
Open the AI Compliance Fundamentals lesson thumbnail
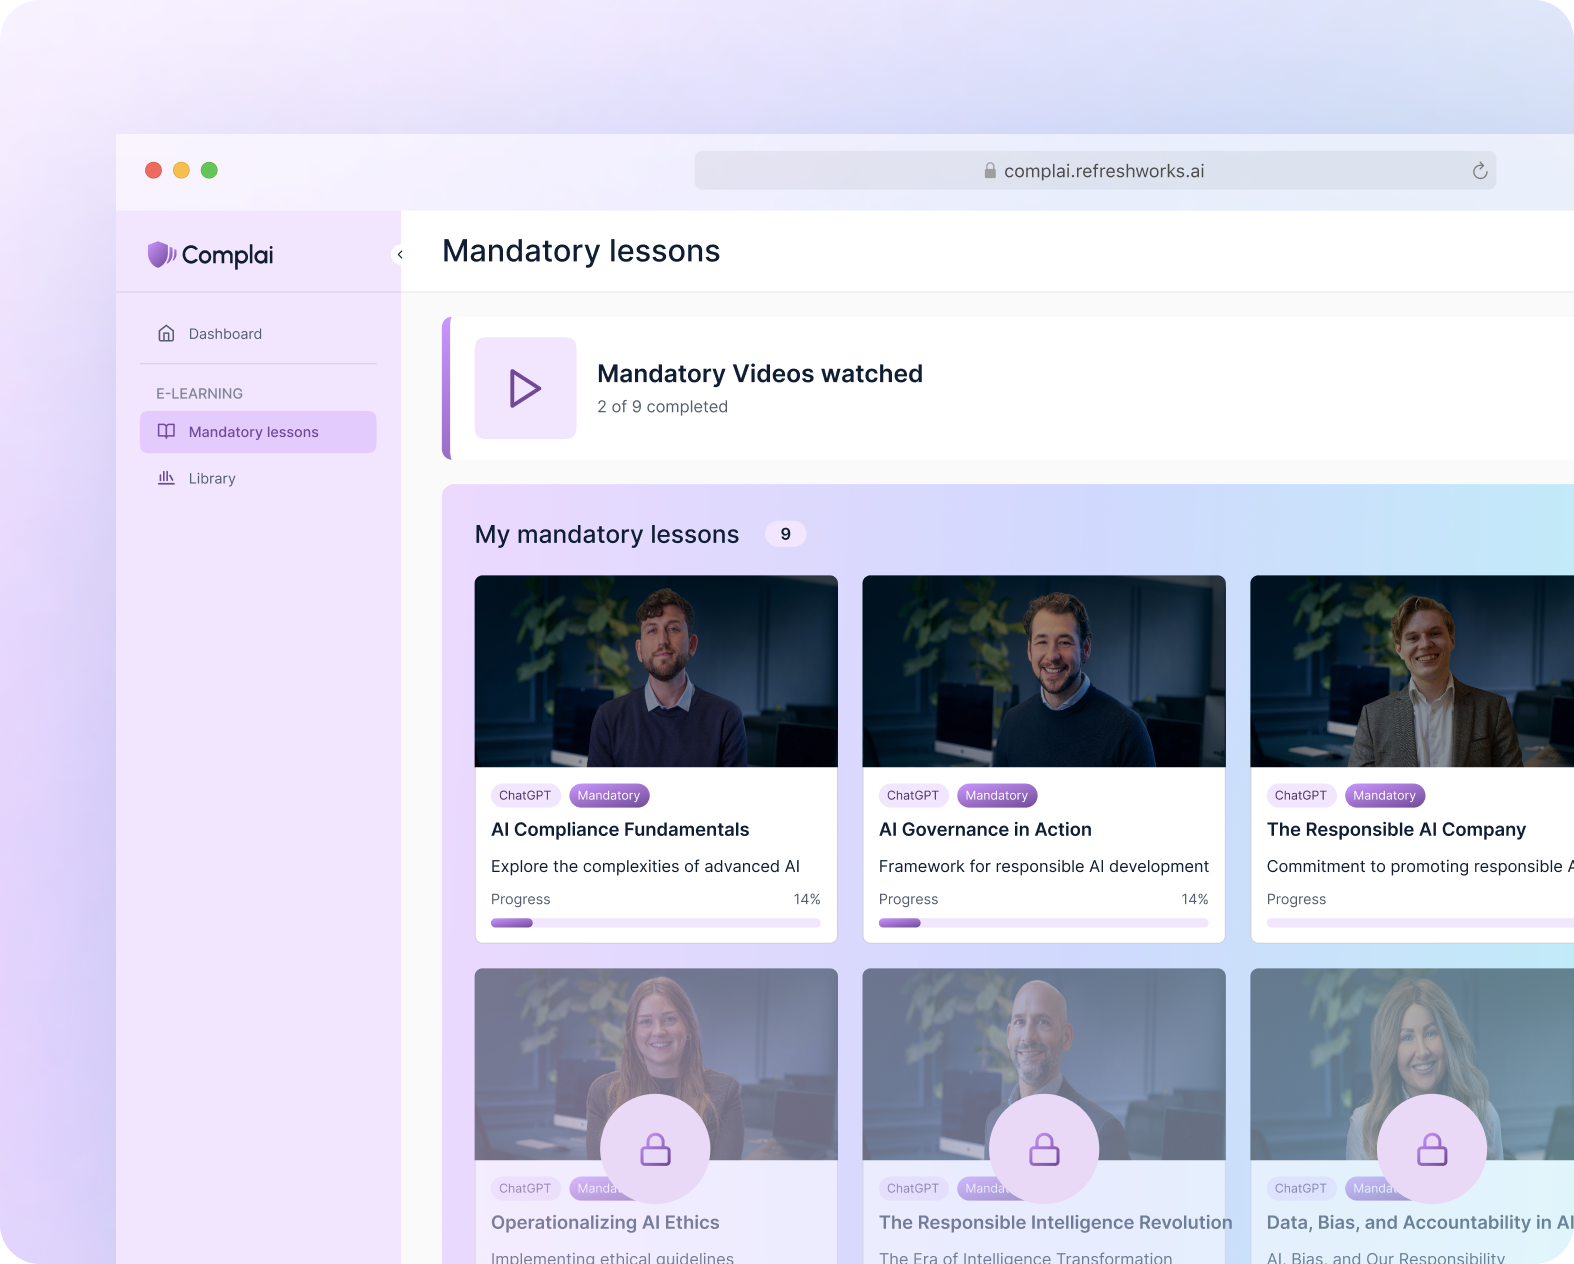pyautogui.click(x=656, y=671)
